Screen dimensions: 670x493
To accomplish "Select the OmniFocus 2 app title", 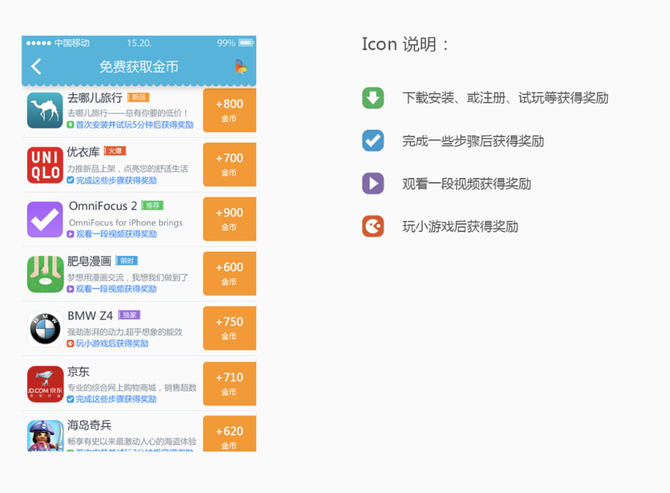I will (x=103, y=206).
